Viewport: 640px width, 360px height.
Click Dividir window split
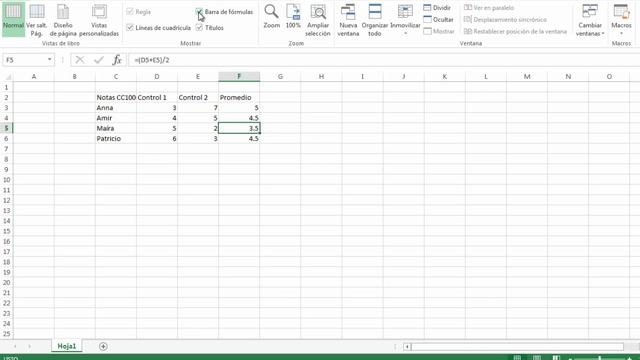coord(437,8)
